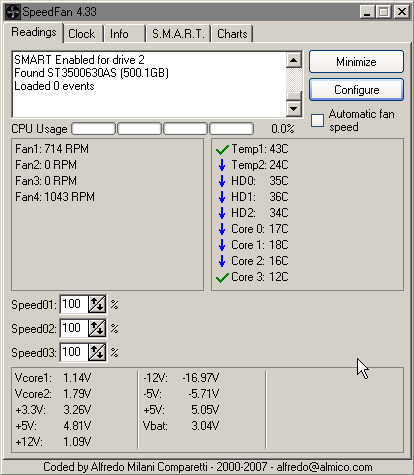
Task: Click the 0.0% CPU usage value
Action: (283, 129)
